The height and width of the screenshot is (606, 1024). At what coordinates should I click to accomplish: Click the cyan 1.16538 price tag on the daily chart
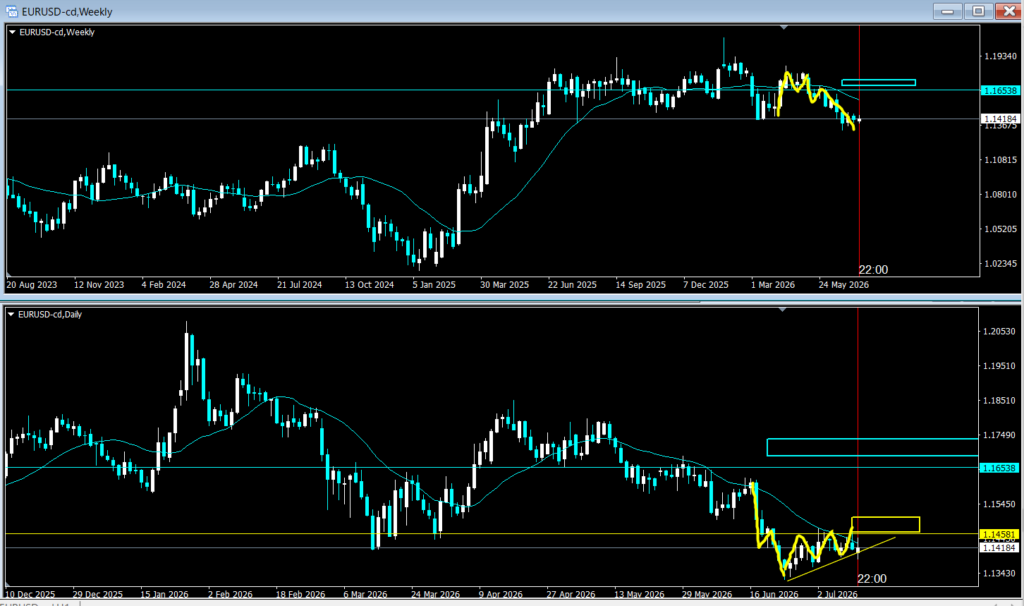pyautogui.click(x=999, y=468)
